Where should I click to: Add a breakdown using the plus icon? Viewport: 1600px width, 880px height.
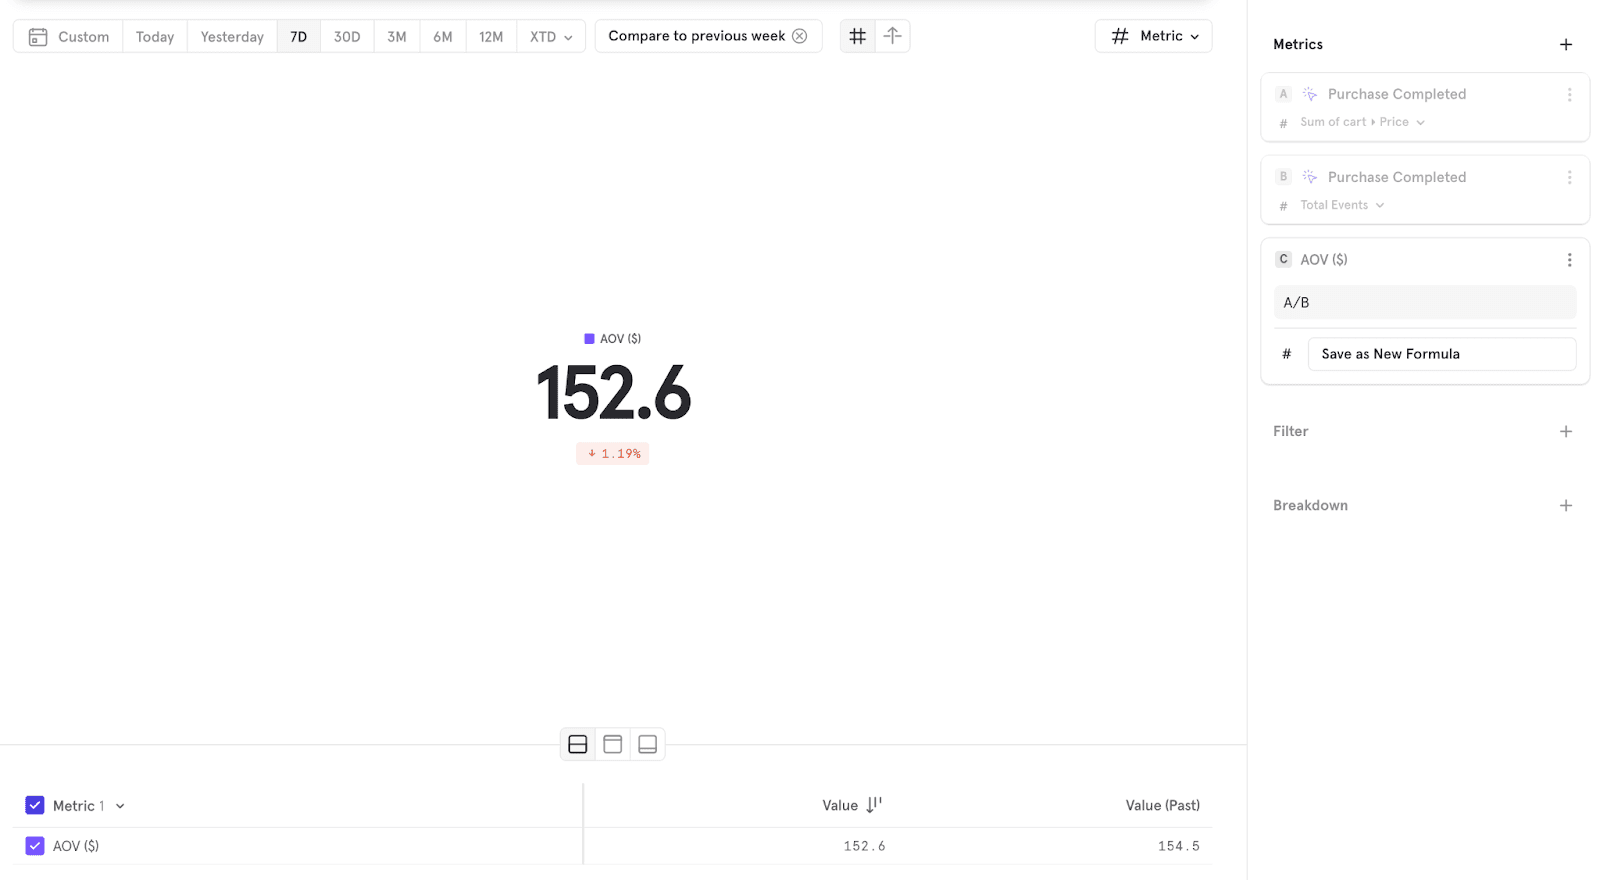tap(1565, 506)
